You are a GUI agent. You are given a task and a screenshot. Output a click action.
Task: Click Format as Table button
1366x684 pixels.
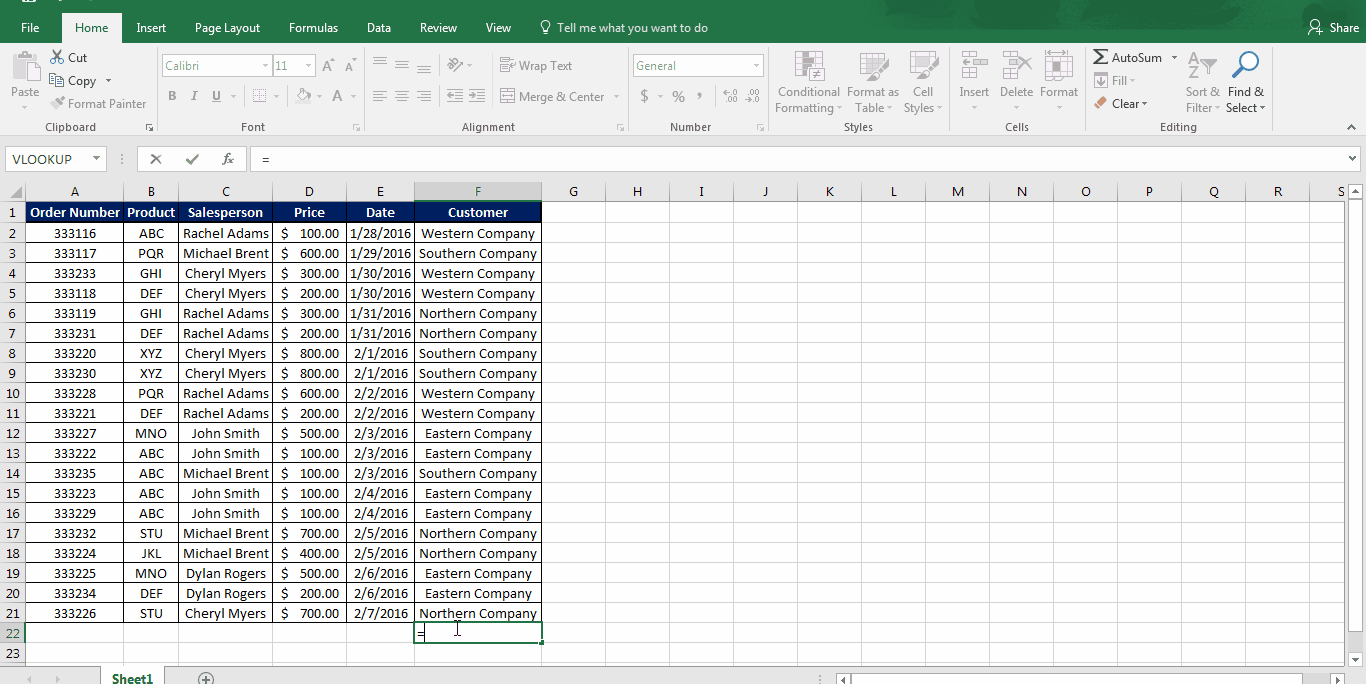[873, 82]
